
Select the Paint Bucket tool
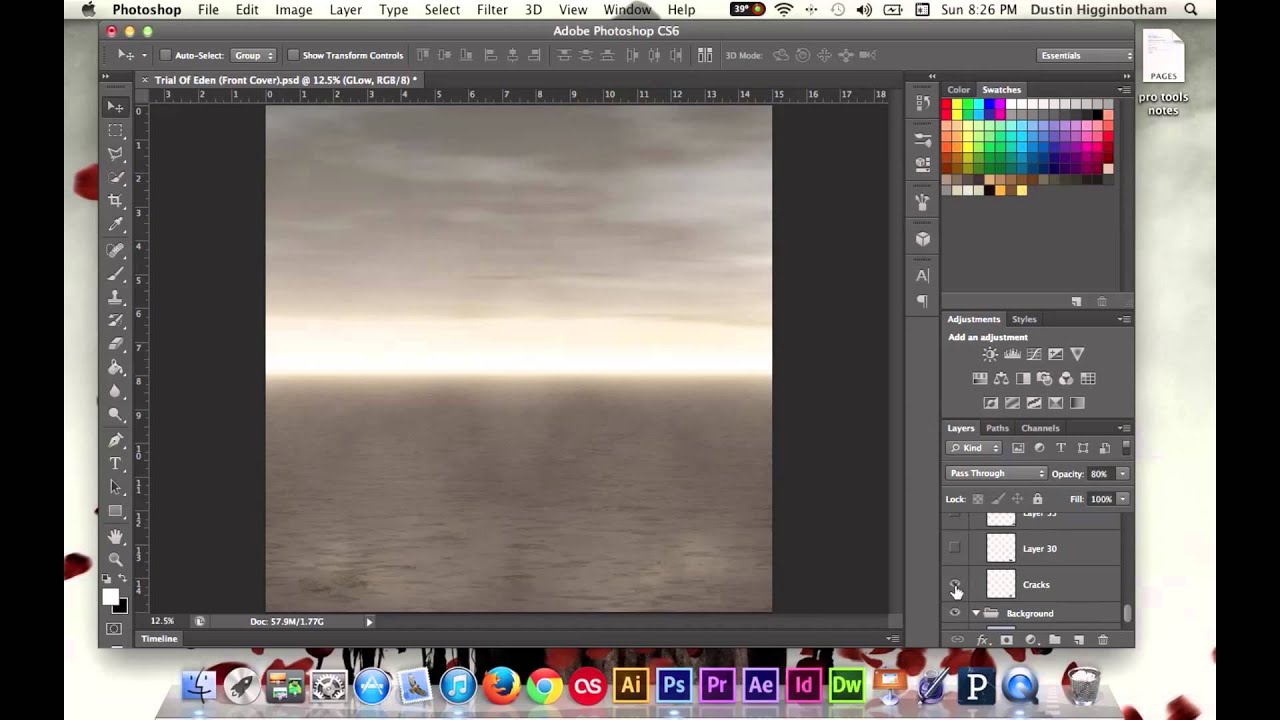click(x=116, y=368)
